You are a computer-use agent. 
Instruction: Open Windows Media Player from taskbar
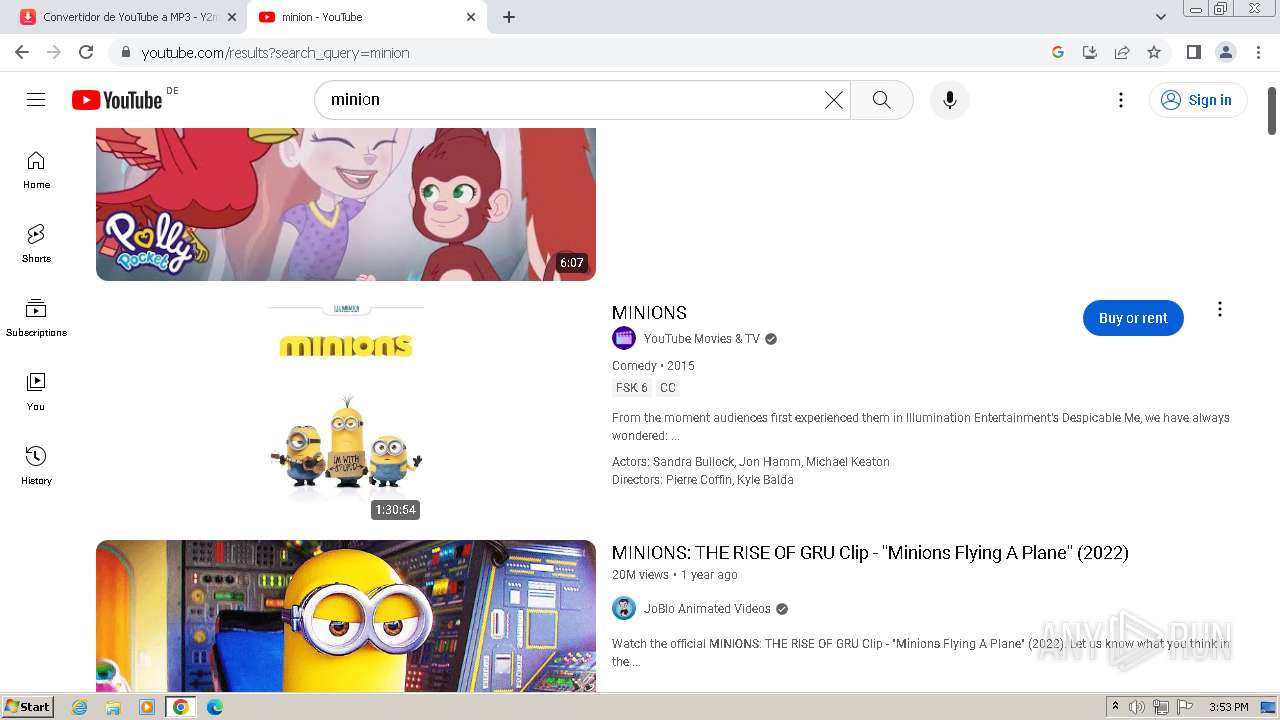pyautogui.click(x=147, y=707)
